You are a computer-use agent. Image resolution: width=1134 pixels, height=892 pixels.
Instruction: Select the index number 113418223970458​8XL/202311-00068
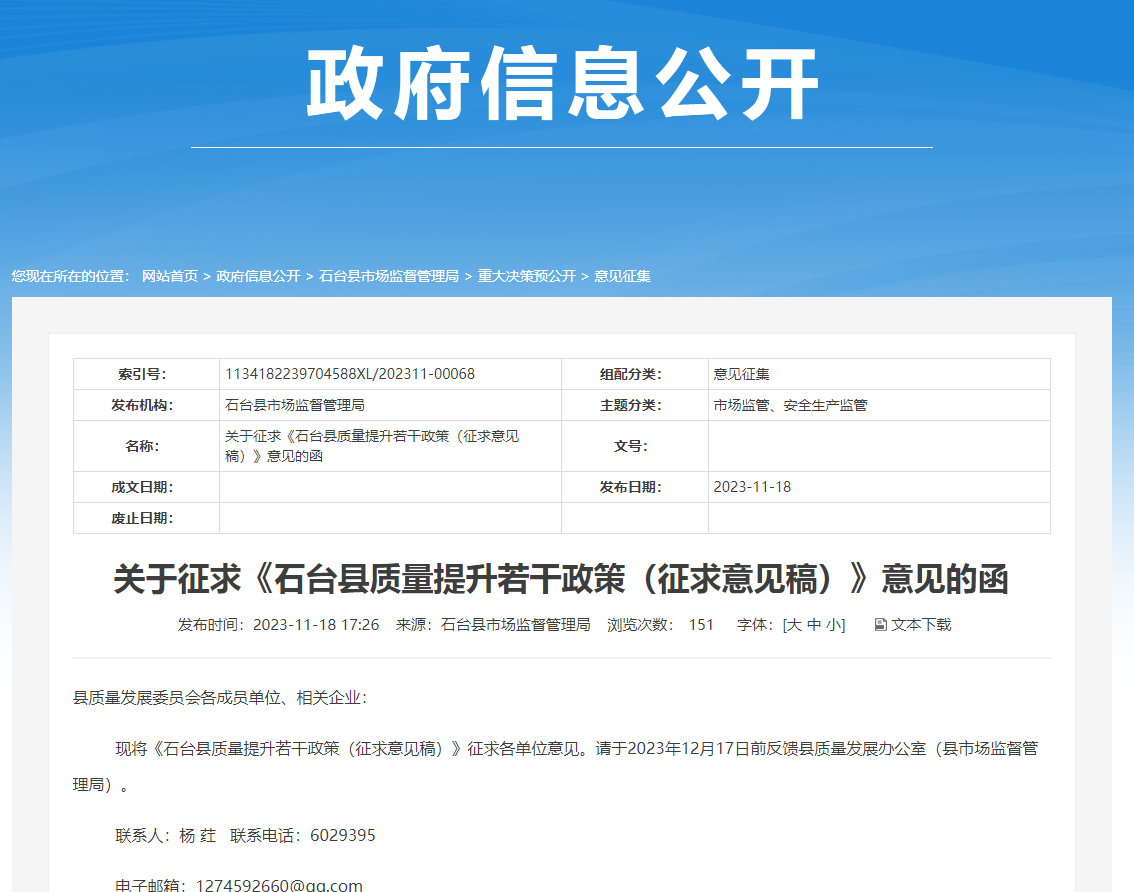350,374
